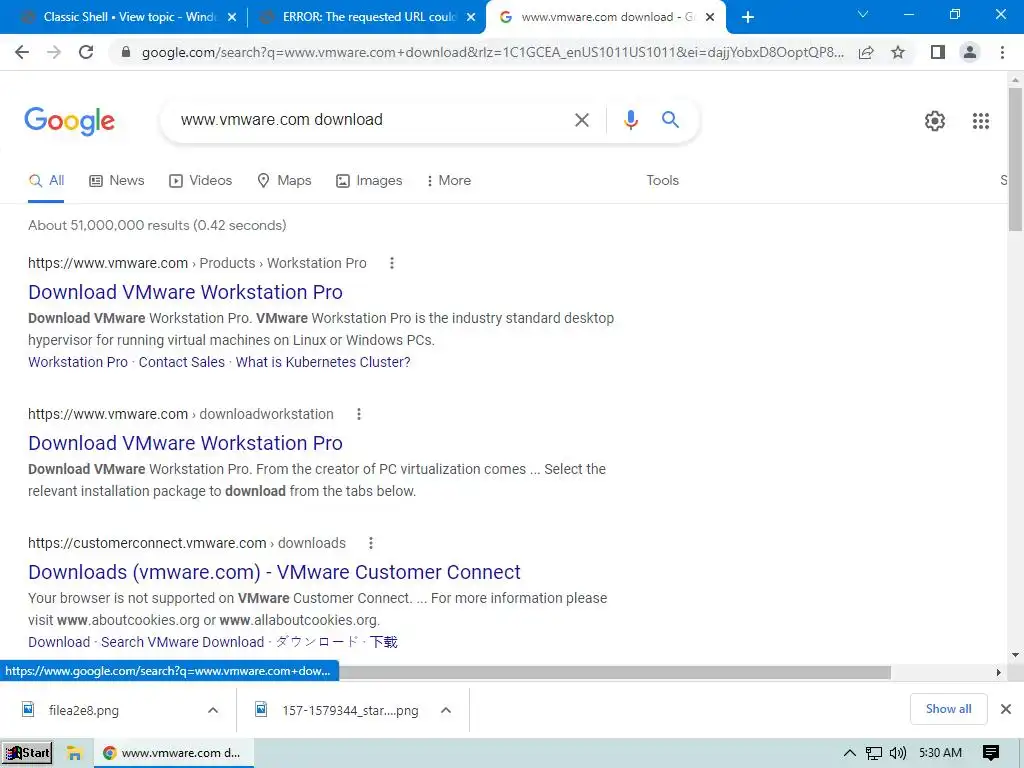
Task: Select the All results tab
Action: tap(46, 181)
